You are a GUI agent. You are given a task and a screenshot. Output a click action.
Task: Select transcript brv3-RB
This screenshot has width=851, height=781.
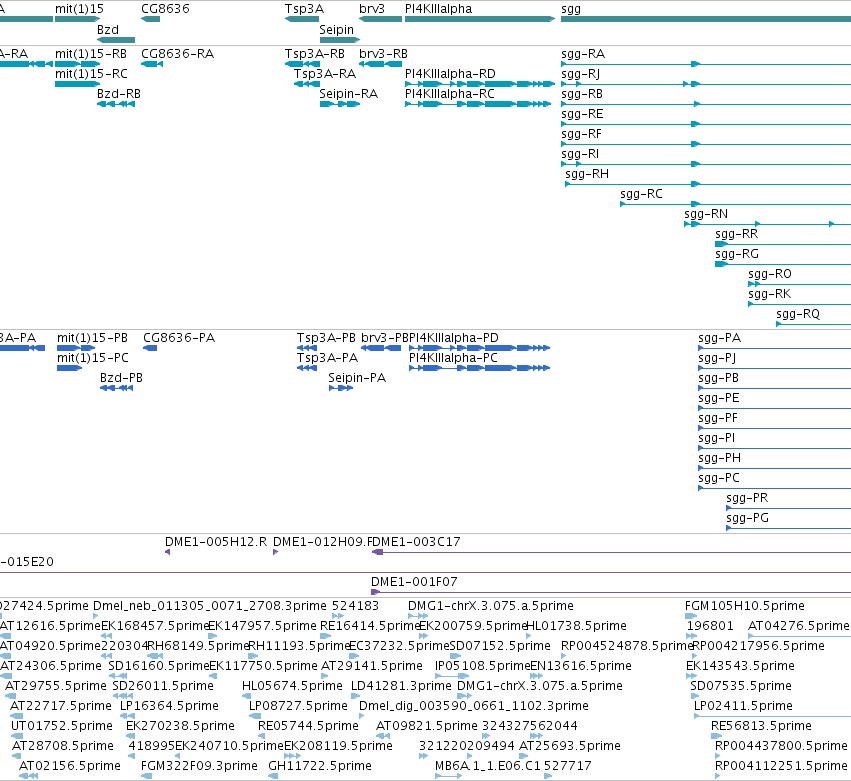pos(380,64)
